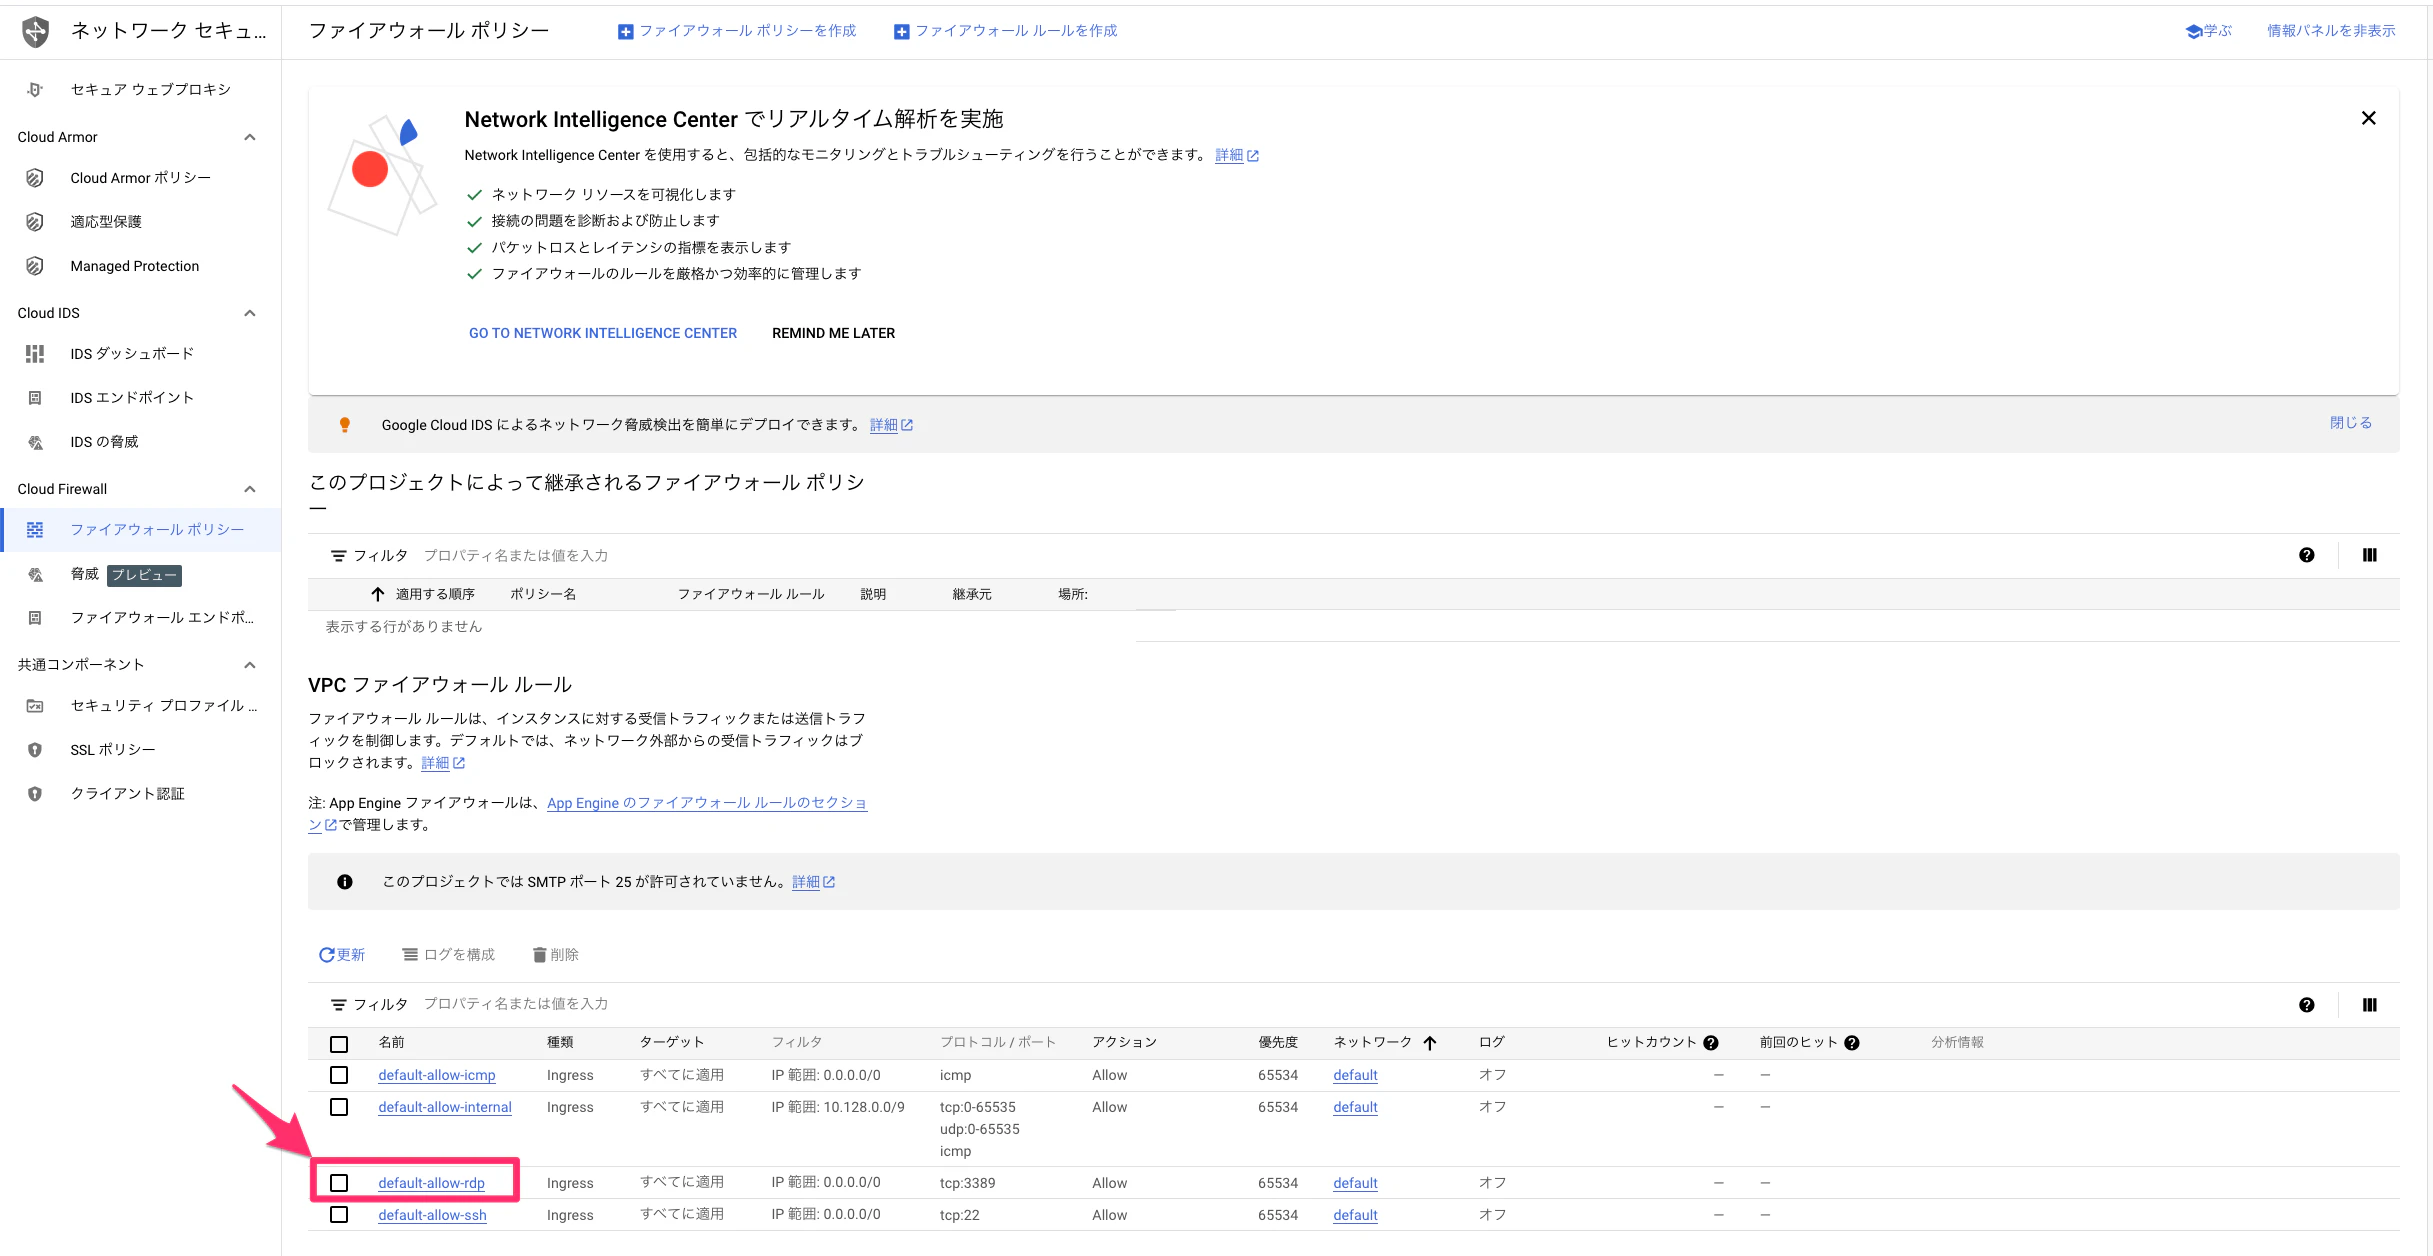Screen dimensions: 2433x1256
Task: Check the default-allow-rdp row checkbox
Action: [x=339, y=1183]
